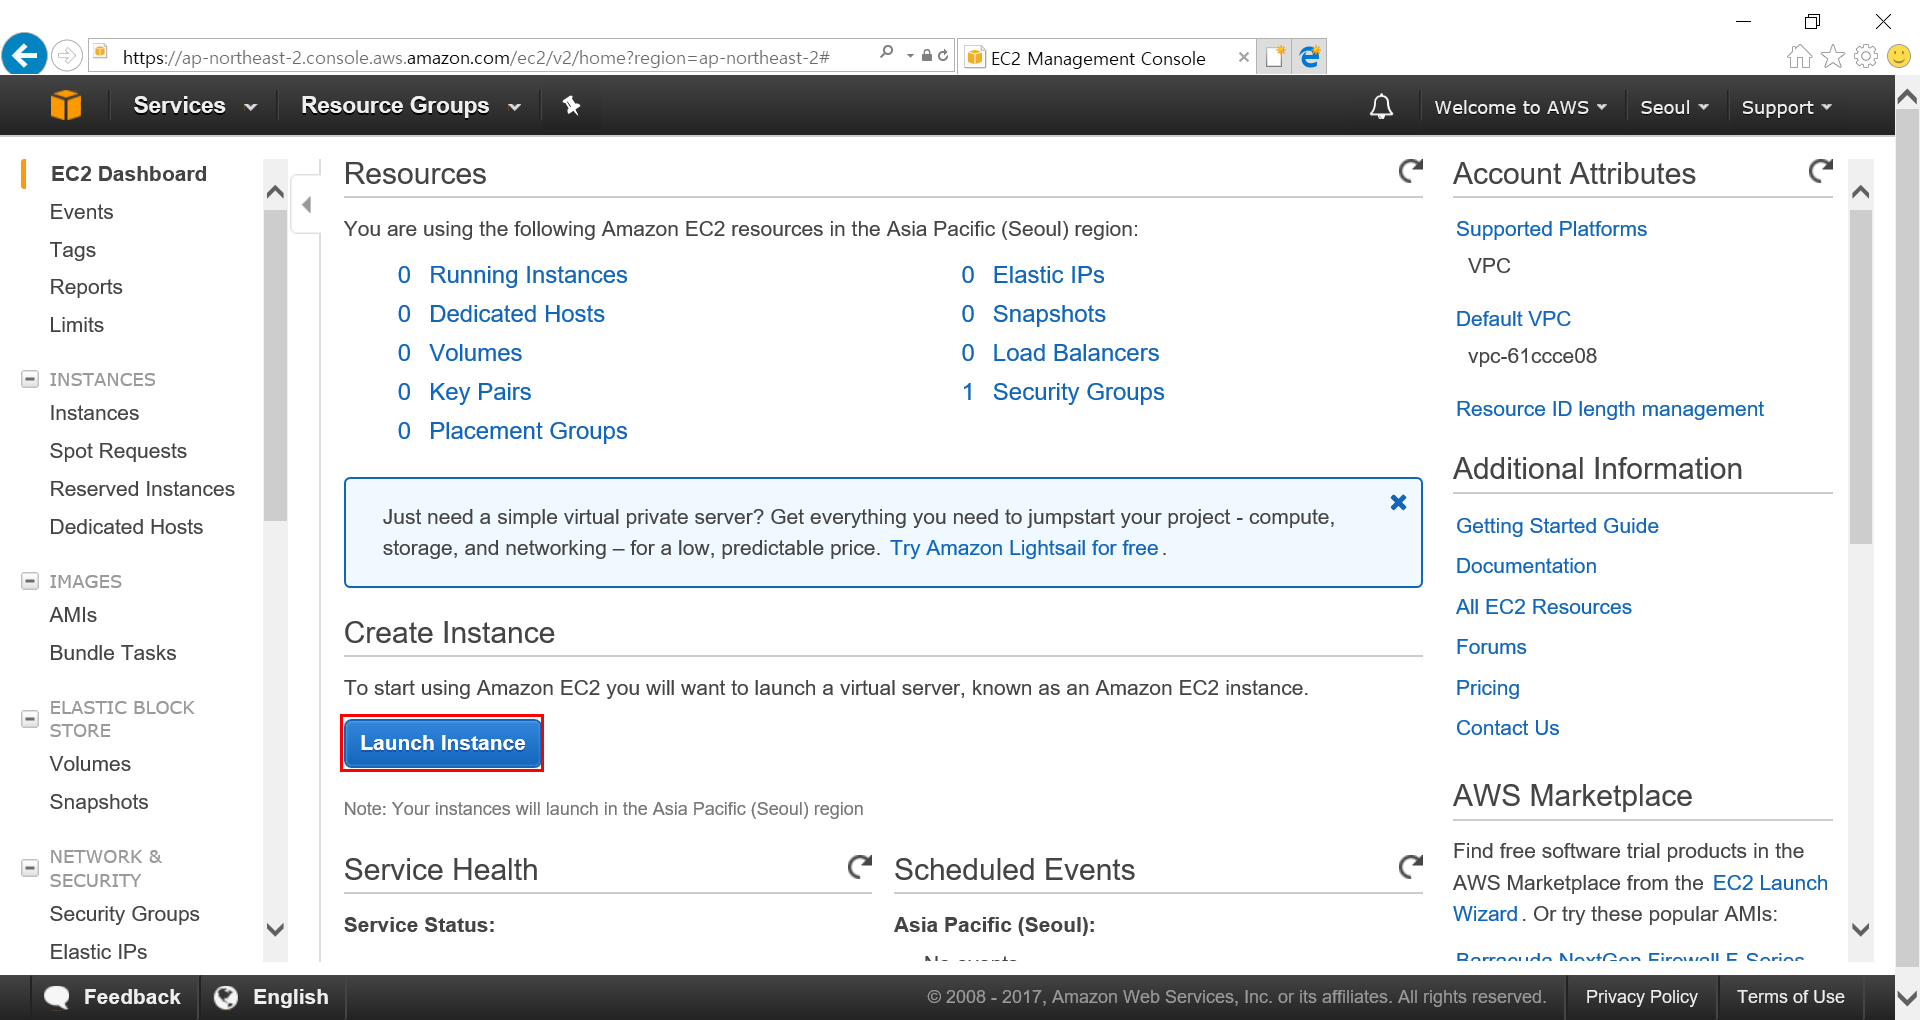Open the Key Pairs resource link
This screenshot has height=1020, width=1920.
pyautogui.click(x=480, y=392)
